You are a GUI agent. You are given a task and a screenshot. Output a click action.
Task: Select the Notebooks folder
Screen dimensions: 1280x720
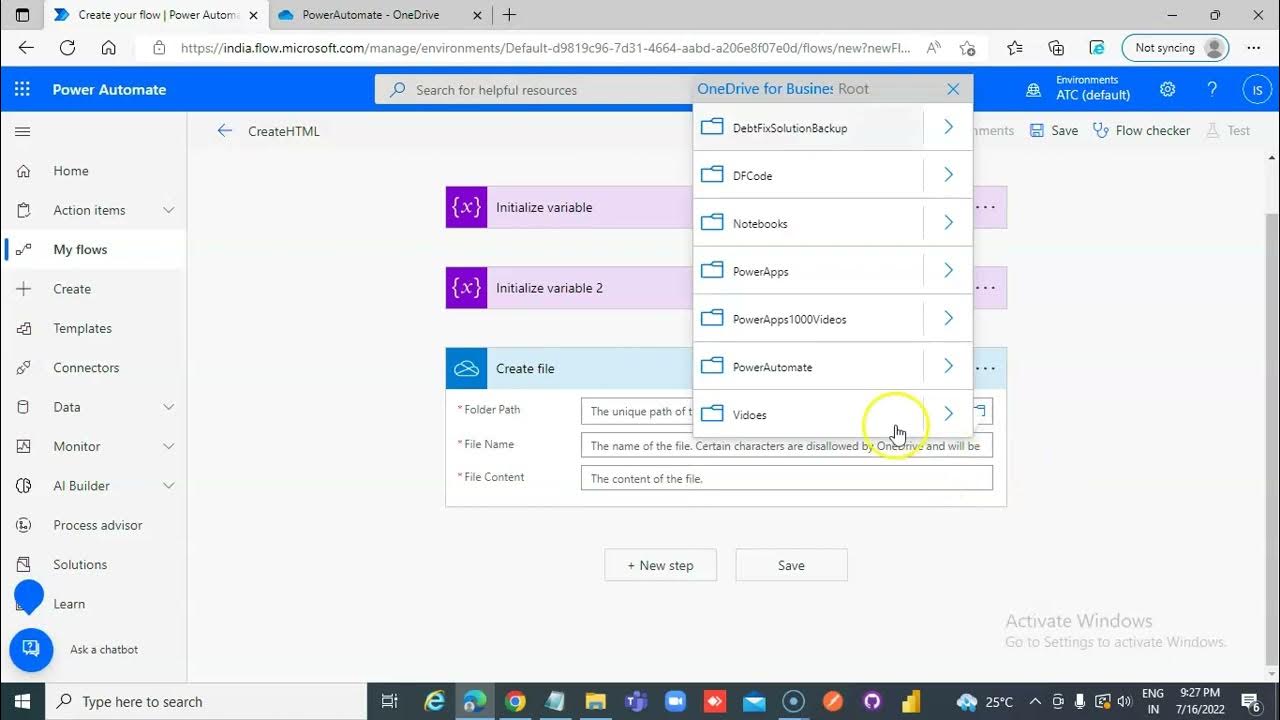[808, 223]
